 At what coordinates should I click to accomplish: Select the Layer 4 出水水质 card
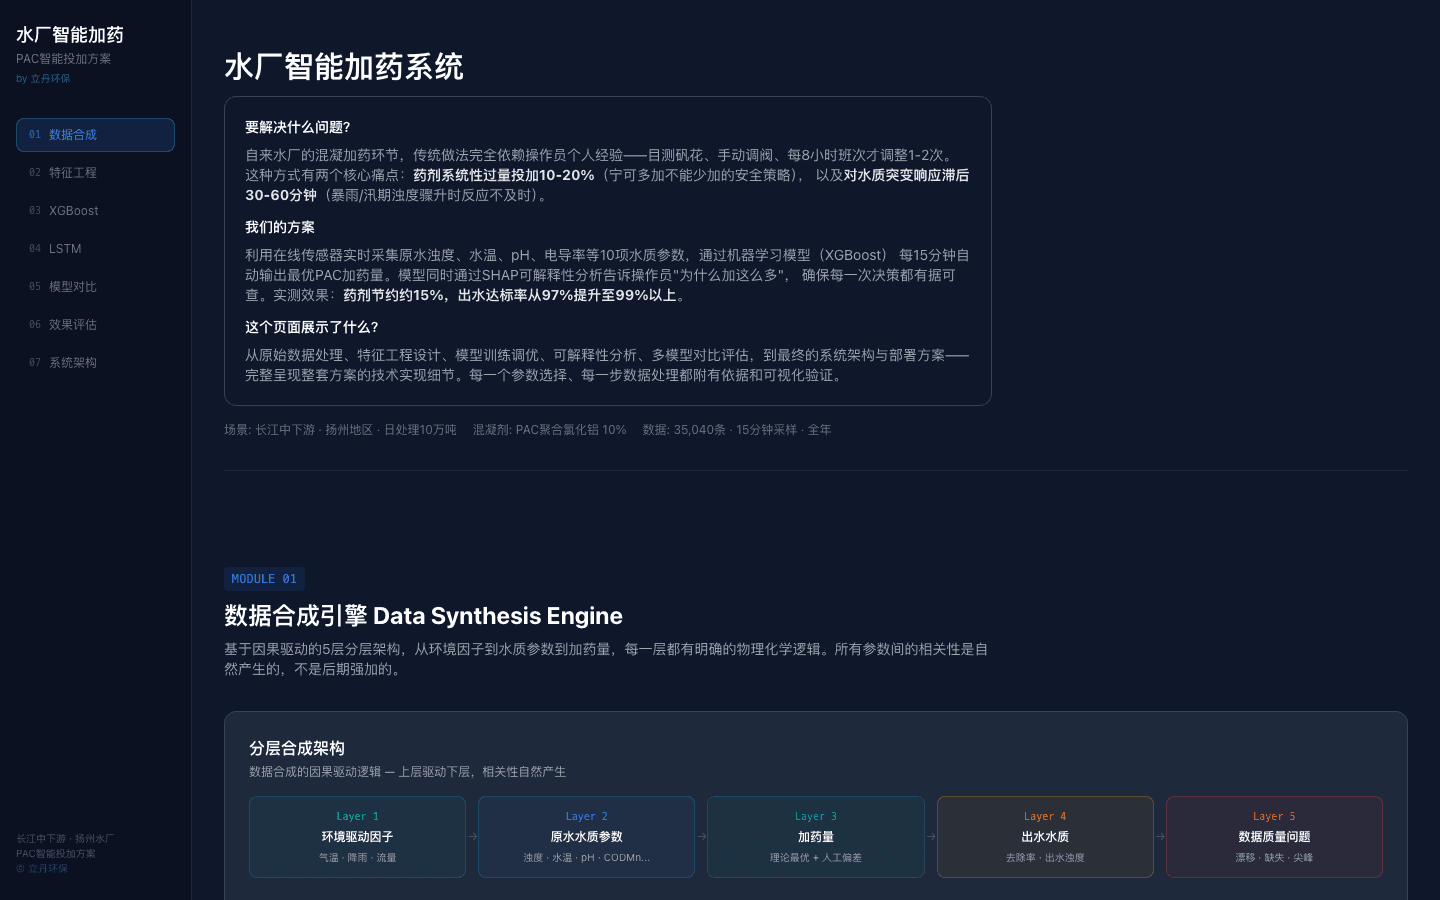coord(1045,837)
